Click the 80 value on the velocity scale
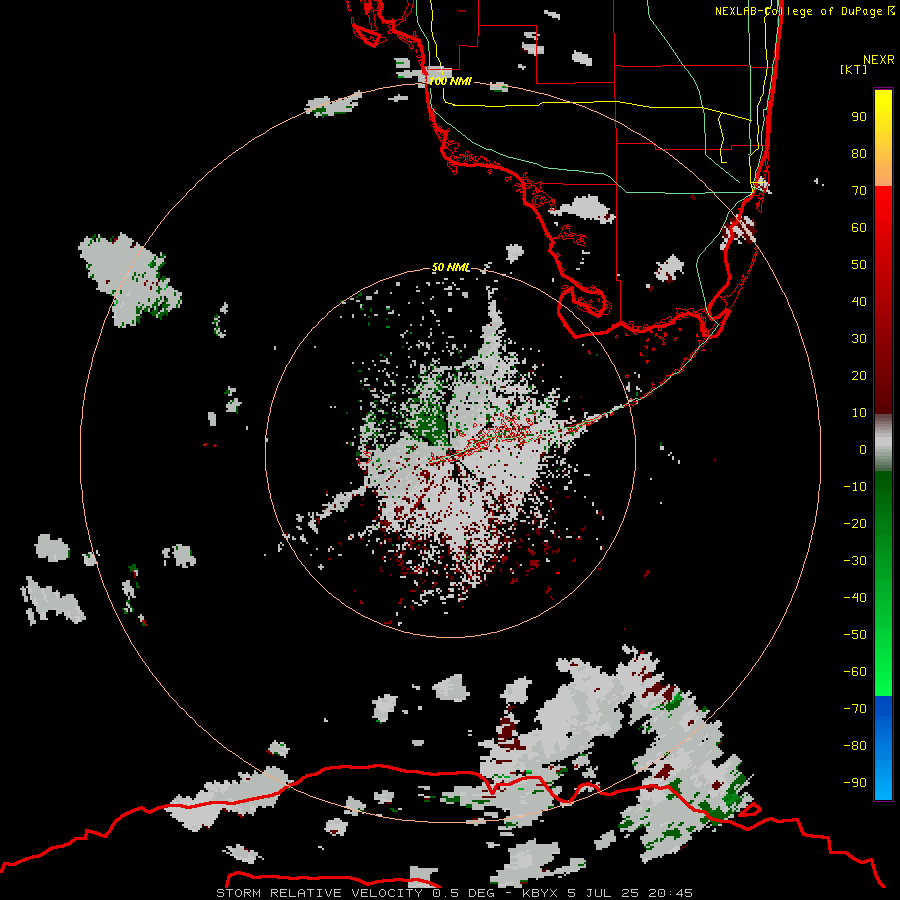 click(x=859, y=153)
